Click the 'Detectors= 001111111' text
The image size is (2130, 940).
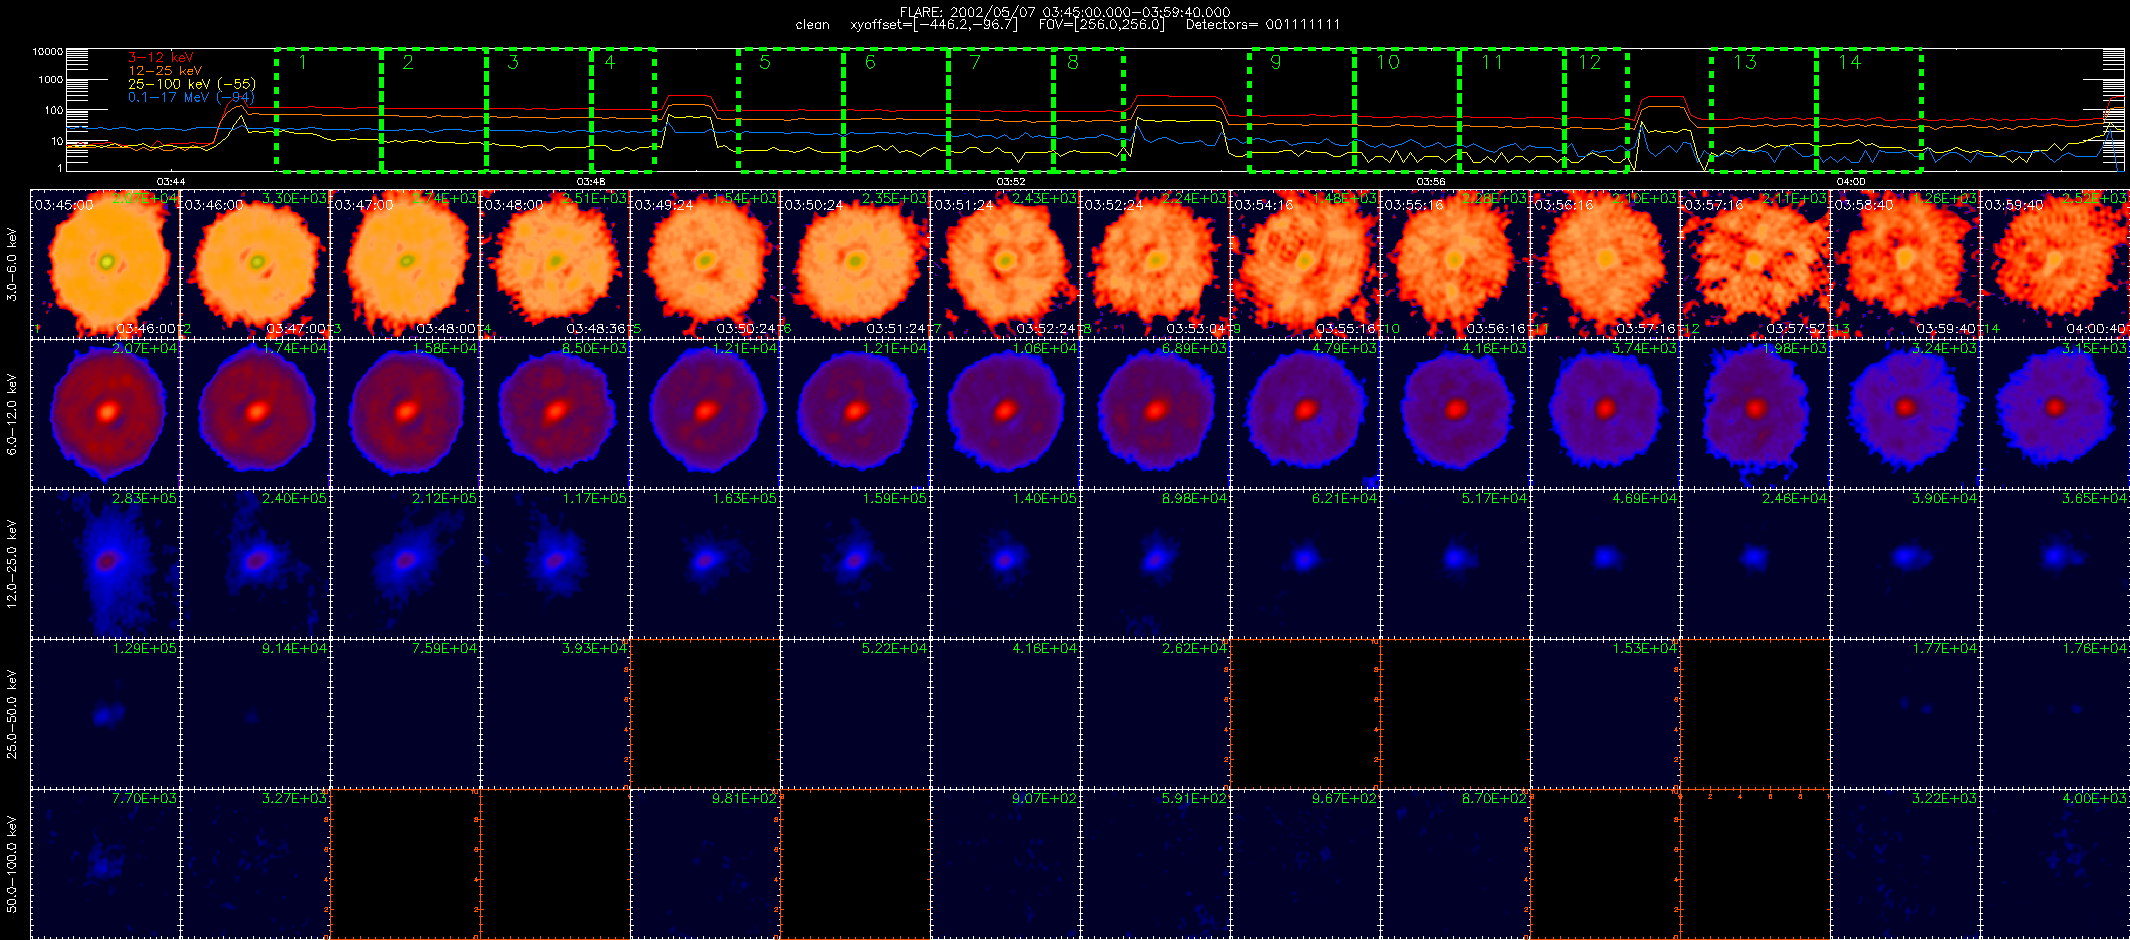(1263, 25)
